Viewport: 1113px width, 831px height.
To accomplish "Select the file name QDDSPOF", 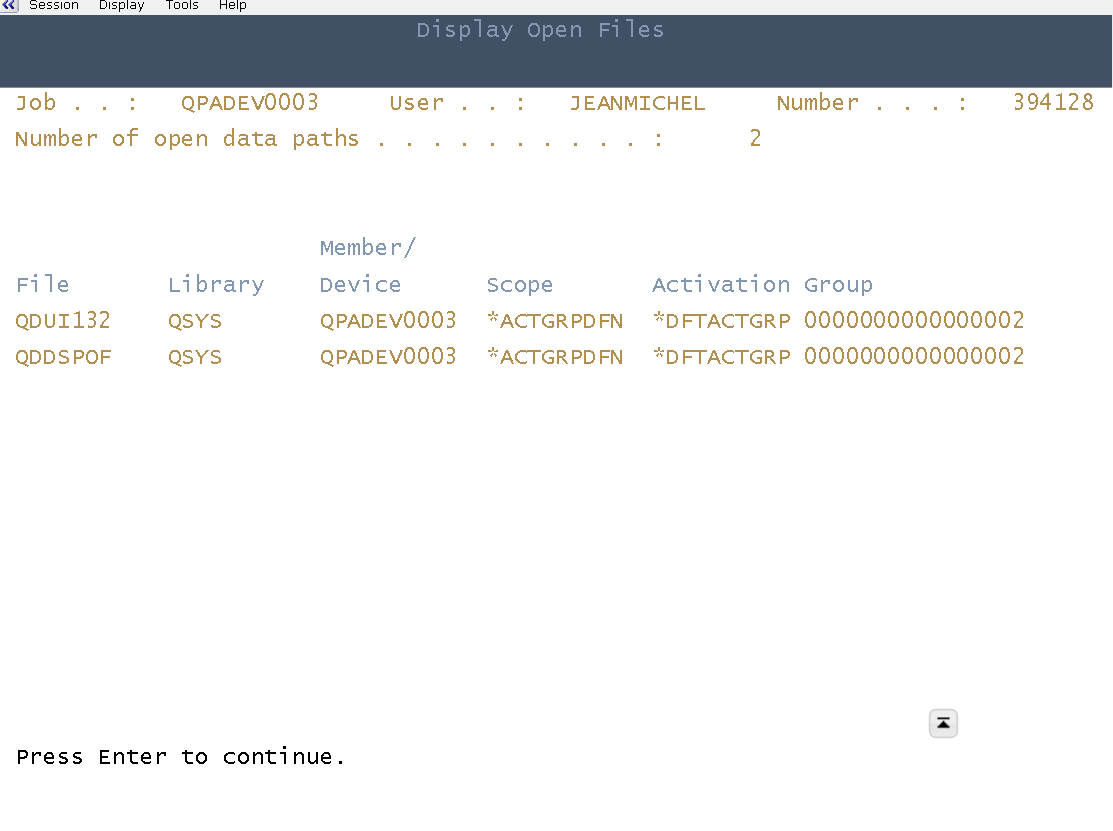I will pos(63,356).
